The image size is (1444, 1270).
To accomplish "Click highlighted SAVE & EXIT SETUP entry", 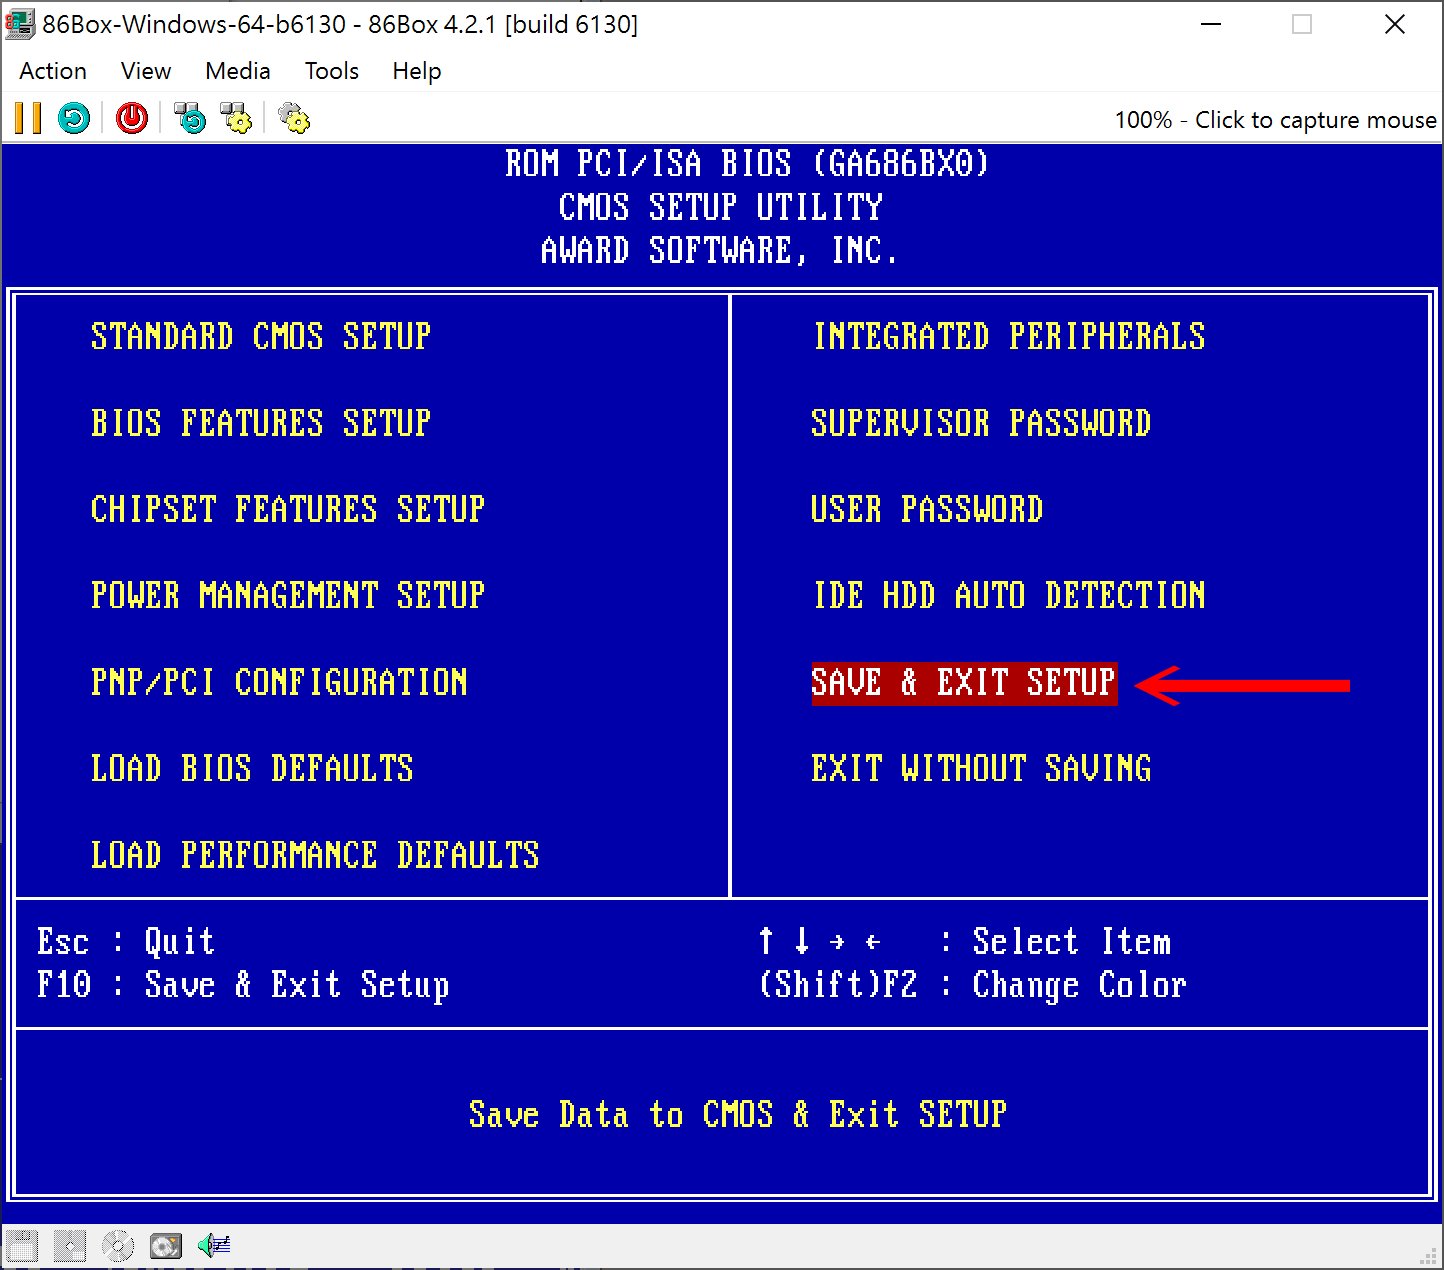I will (x=964, y=683).
